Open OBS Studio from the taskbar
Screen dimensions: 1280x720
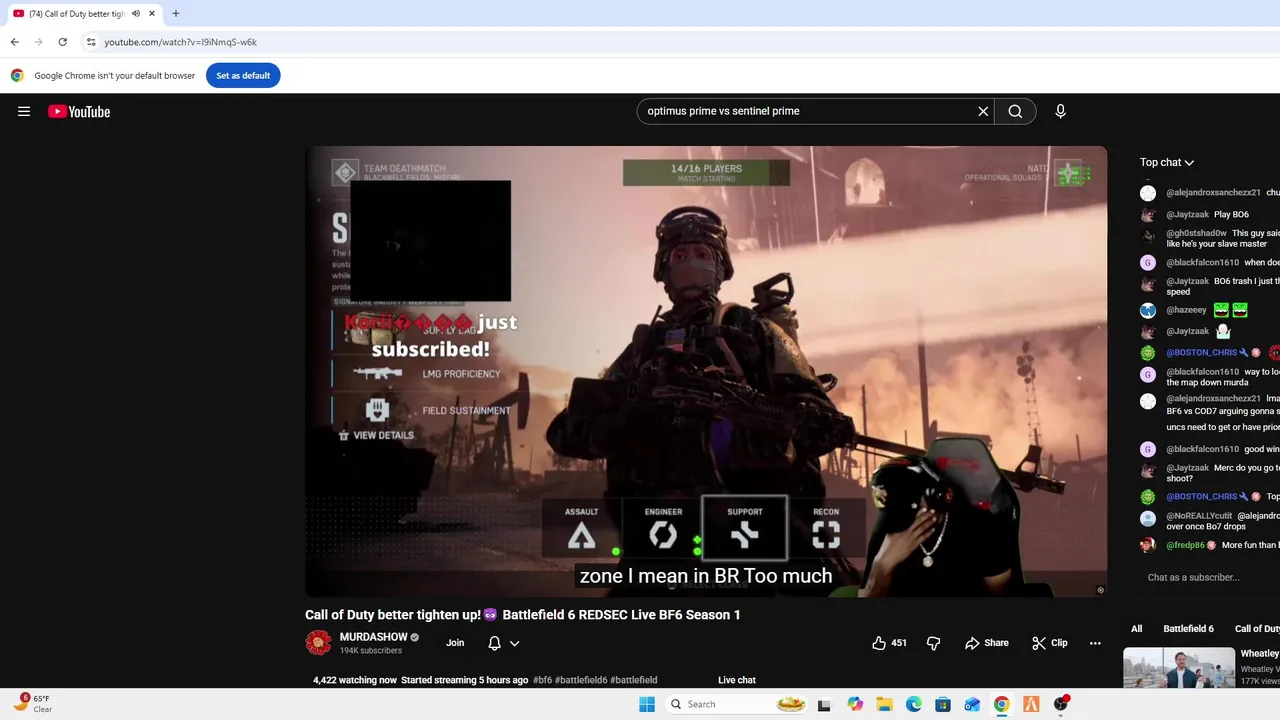point(1060,704)
